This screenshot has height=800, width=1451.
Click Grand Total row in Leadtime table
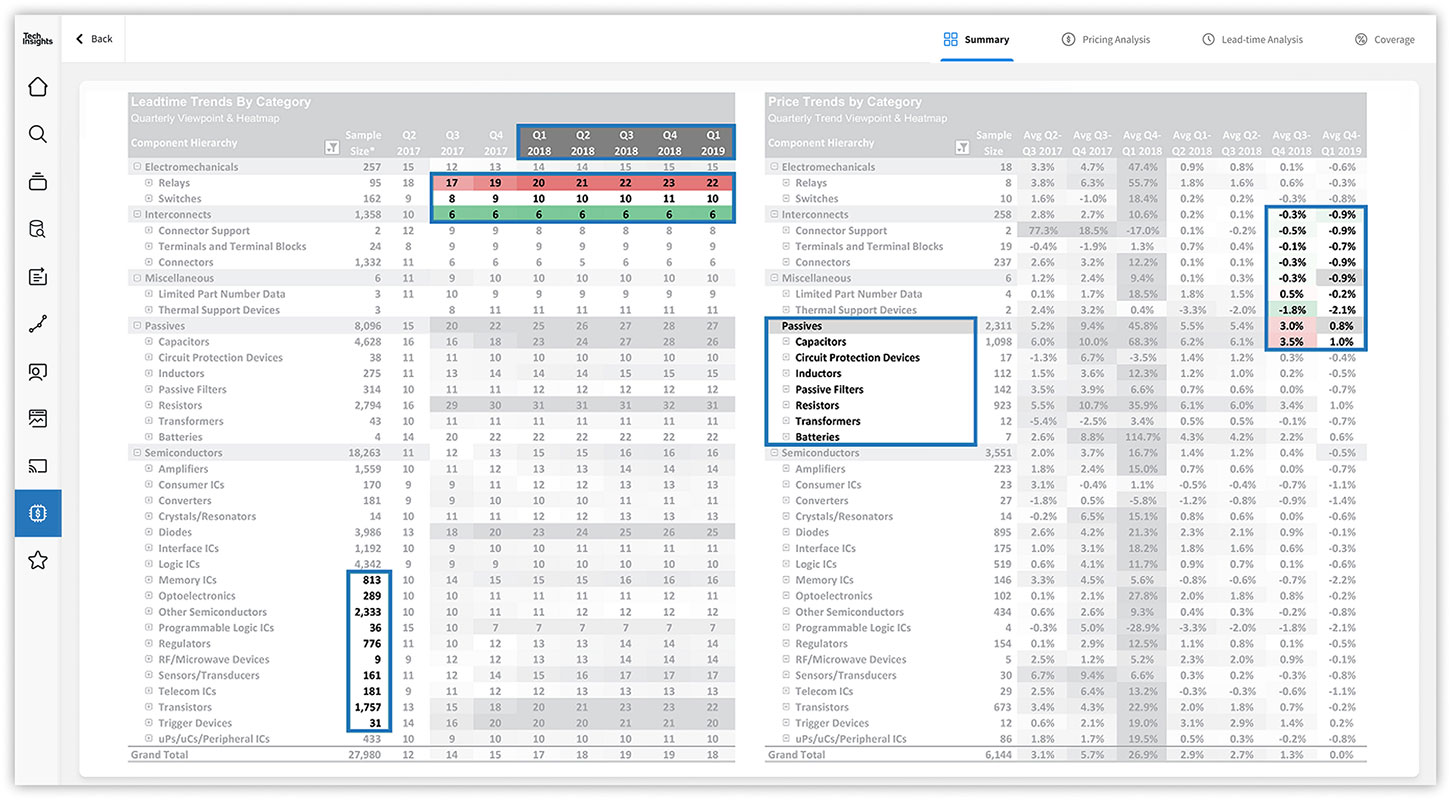[x=432, y=755]
